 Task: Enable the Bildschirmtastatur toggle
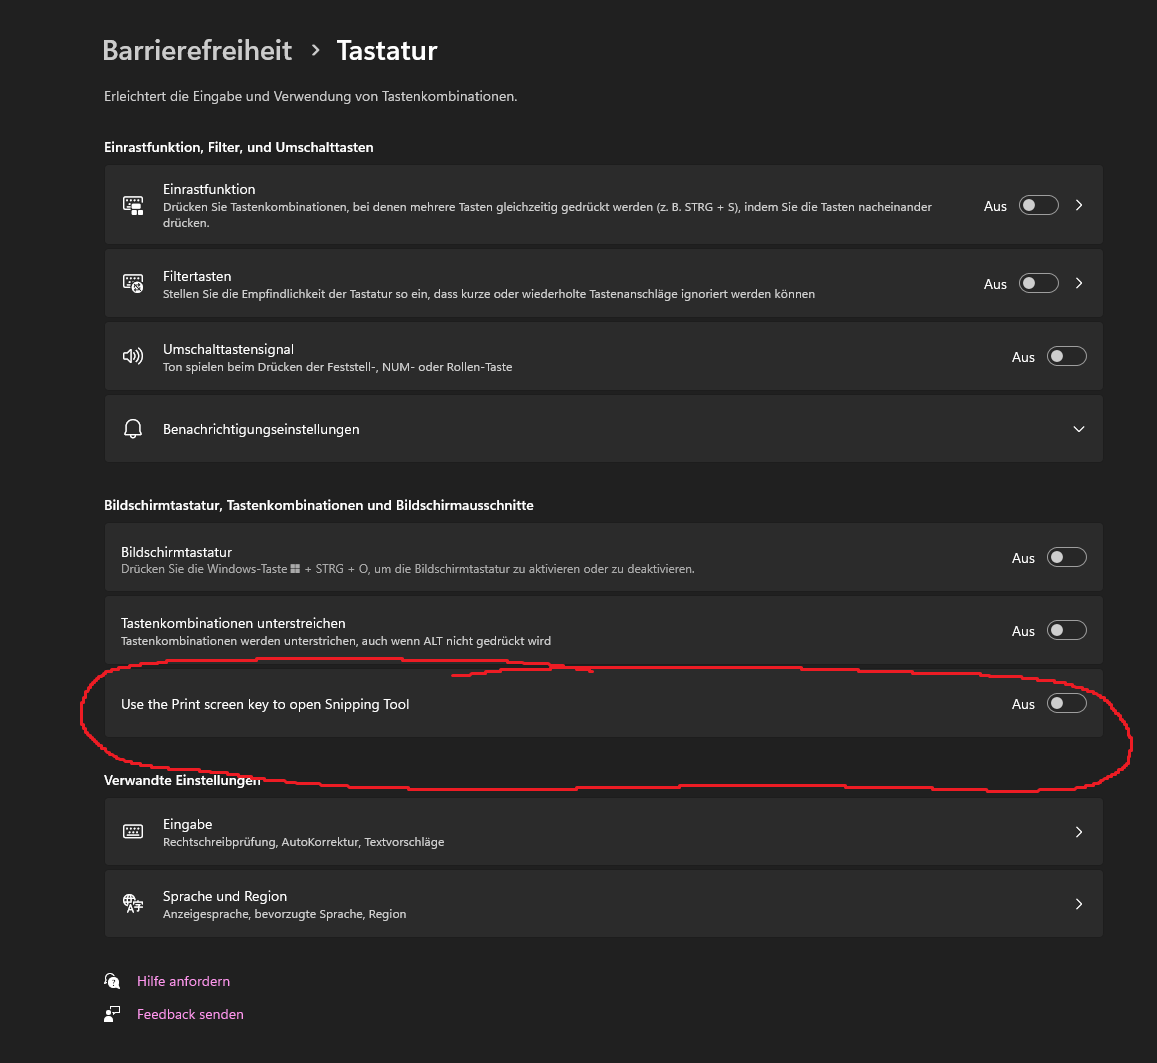tap(1066, 557)
